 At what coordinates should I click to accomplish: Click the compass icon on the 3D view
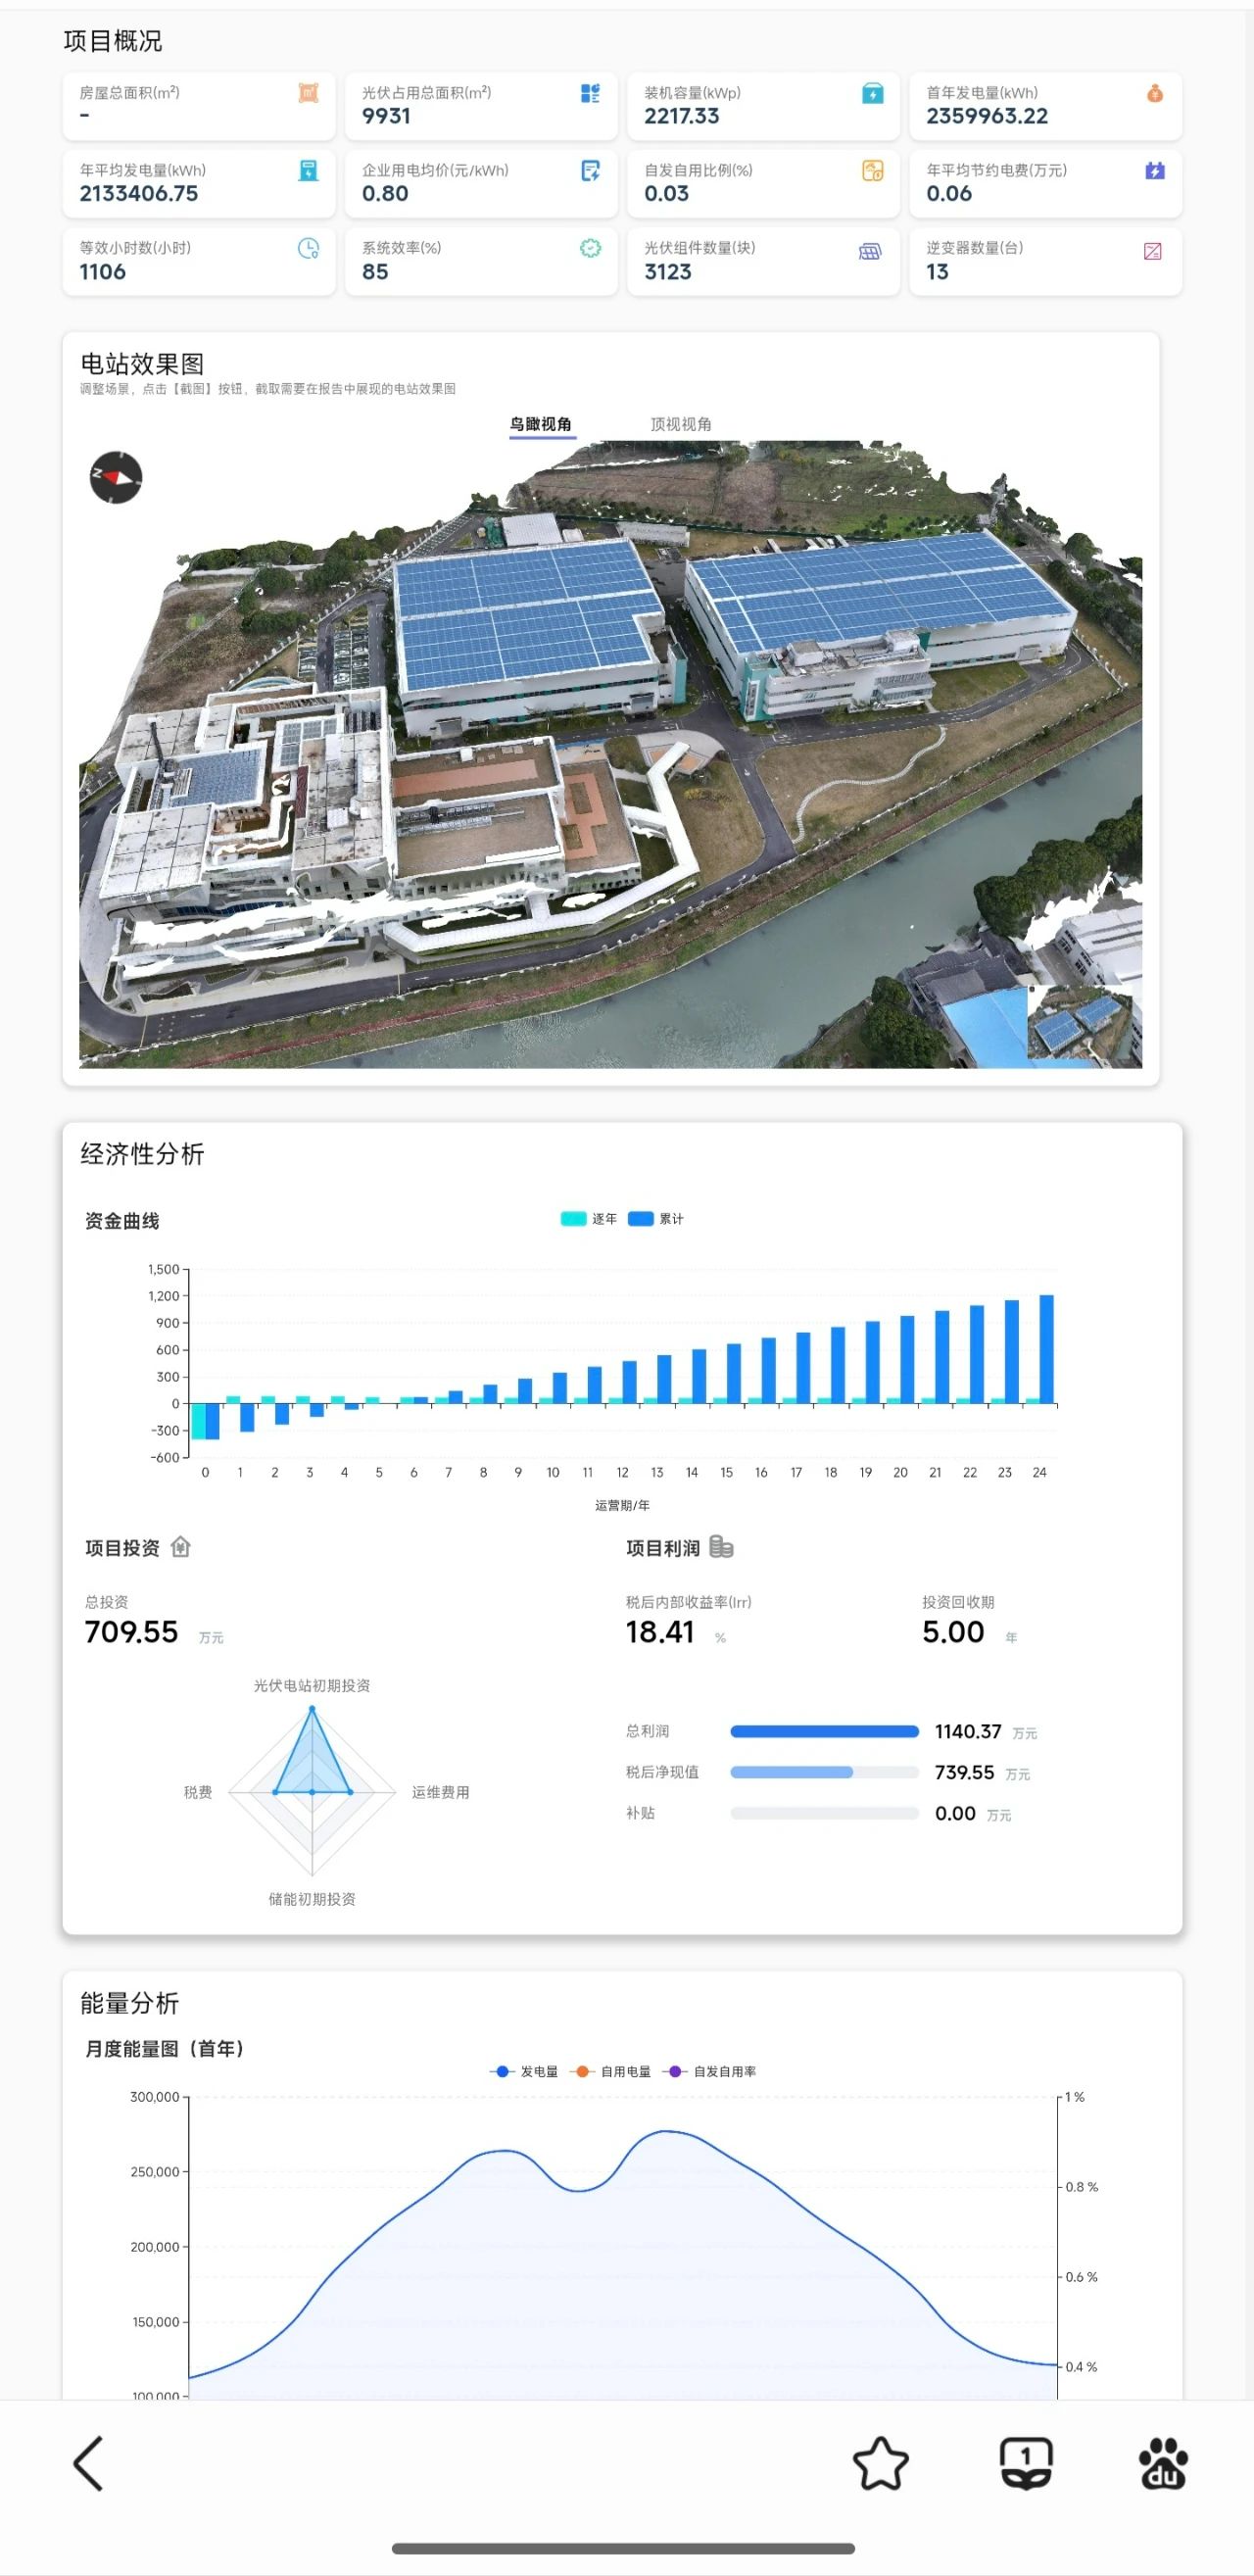tap(116, 477)
